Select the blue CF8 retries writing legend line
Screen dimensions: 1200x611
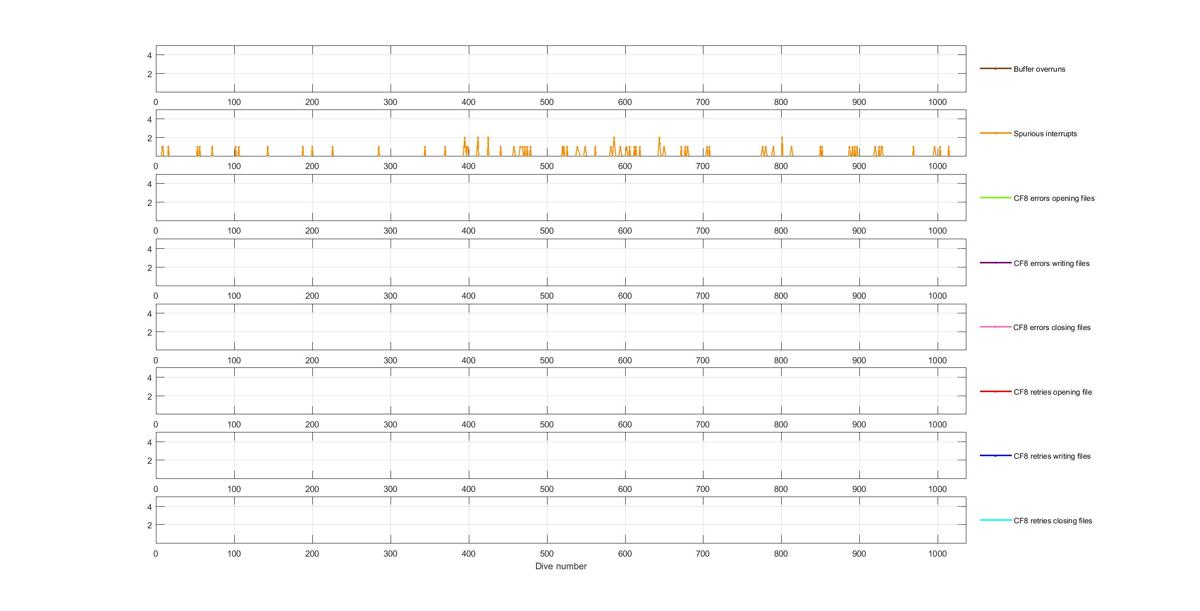[x=996, y=456]
